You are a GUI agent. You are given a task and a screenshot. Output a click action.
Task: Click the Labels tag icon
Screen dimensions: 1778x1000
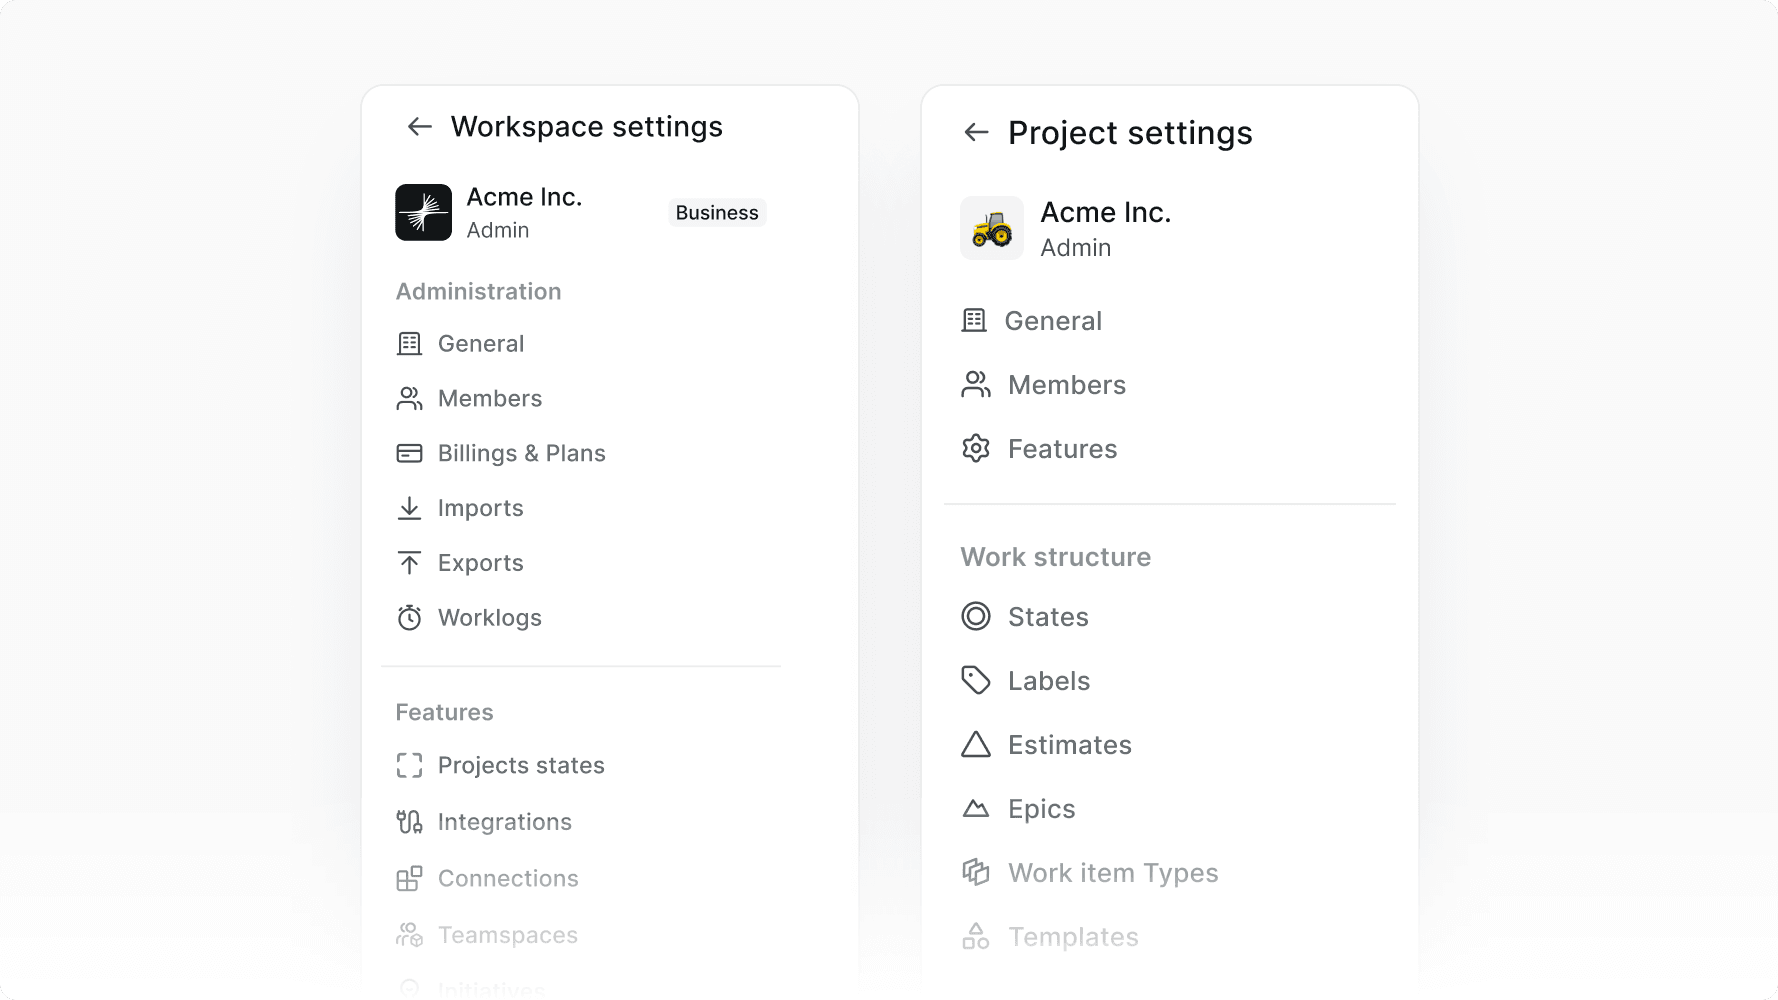coord(975,680)
